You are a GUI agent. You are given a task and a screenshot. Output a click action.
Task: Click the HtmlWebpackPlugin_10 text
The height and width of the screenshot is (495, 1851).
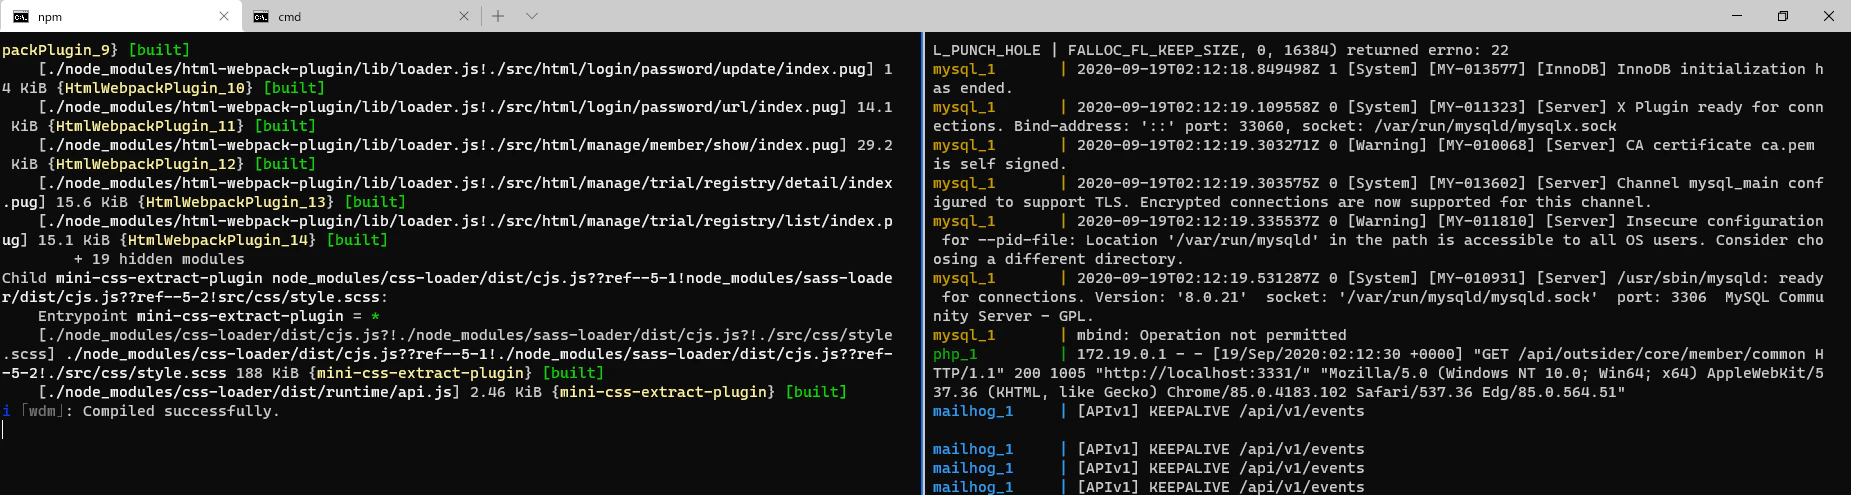click(155, 88)
